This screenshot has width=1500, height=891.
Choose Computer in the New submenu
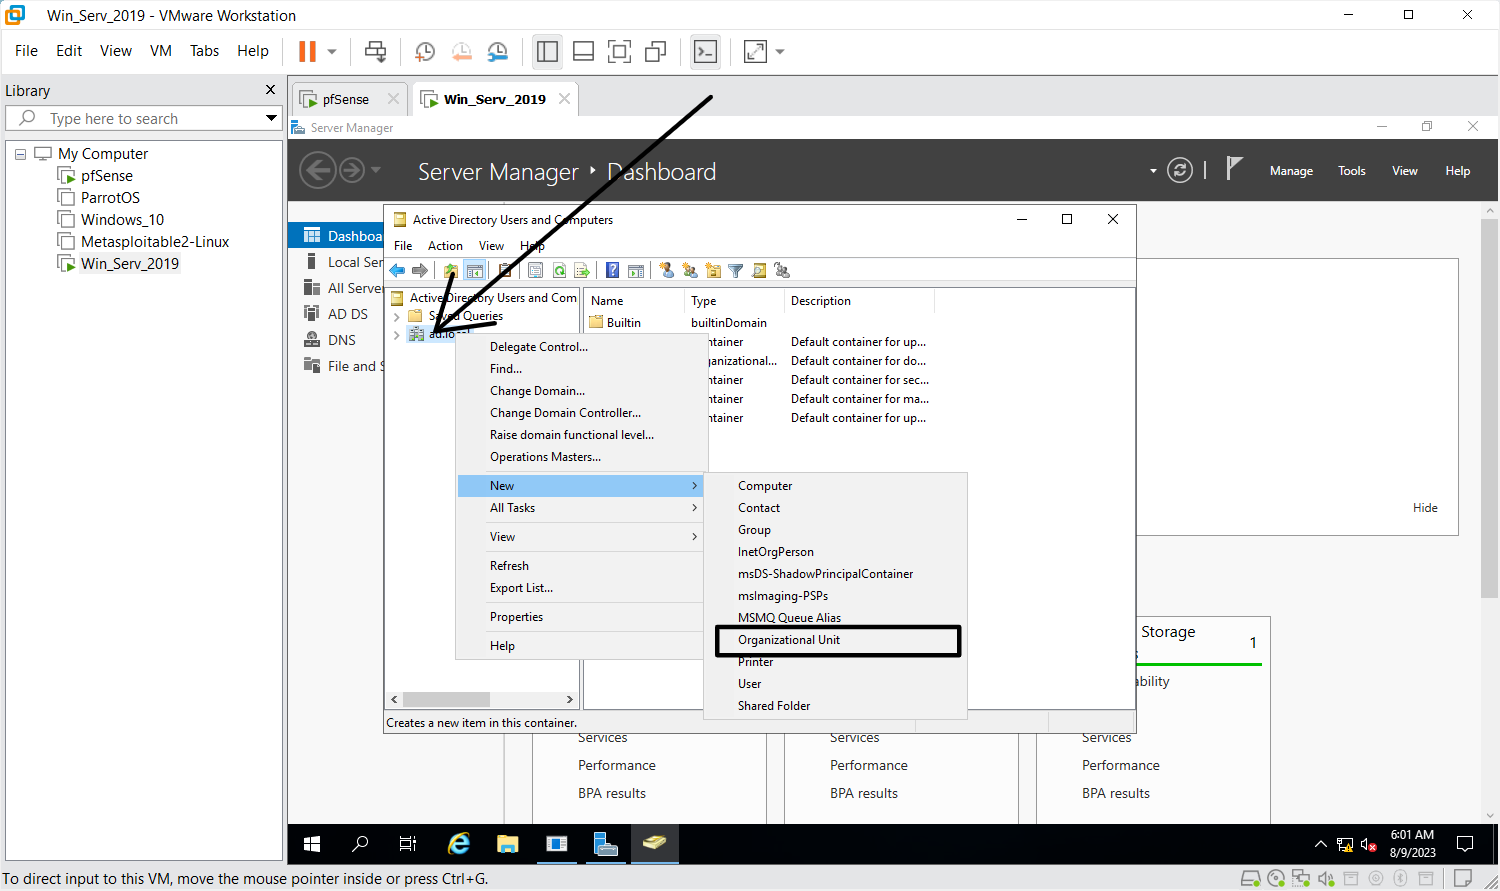(836, 486)
